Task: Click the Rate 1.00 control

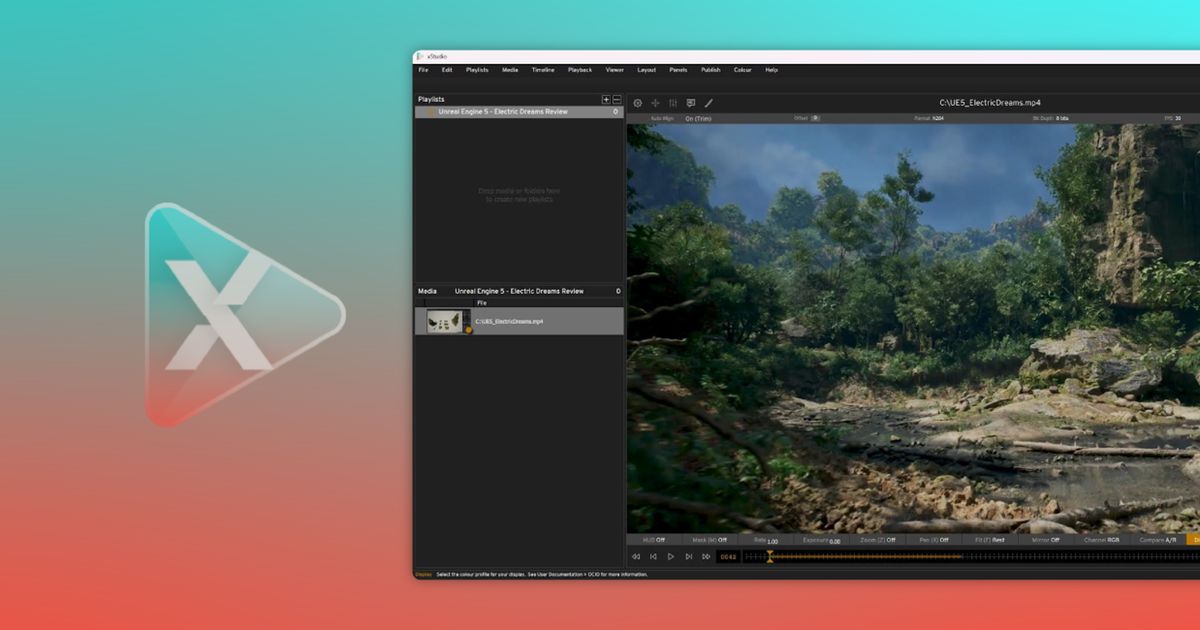Action: (x=765, y=540)
